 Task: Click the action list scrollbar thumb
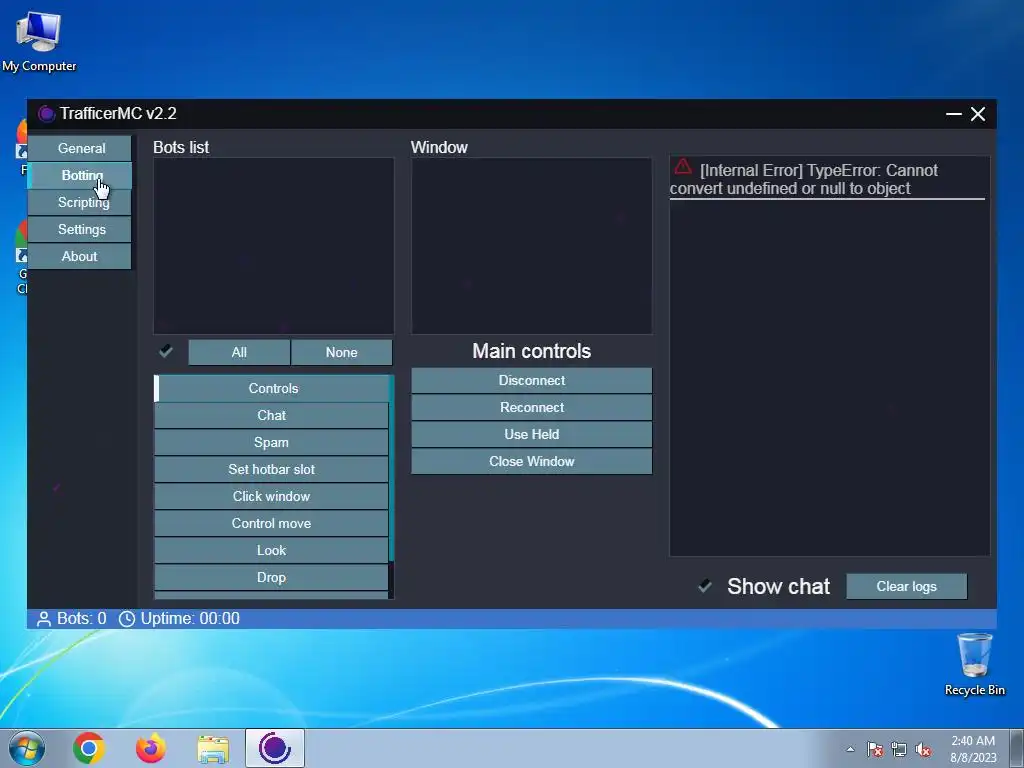(391, 468)
